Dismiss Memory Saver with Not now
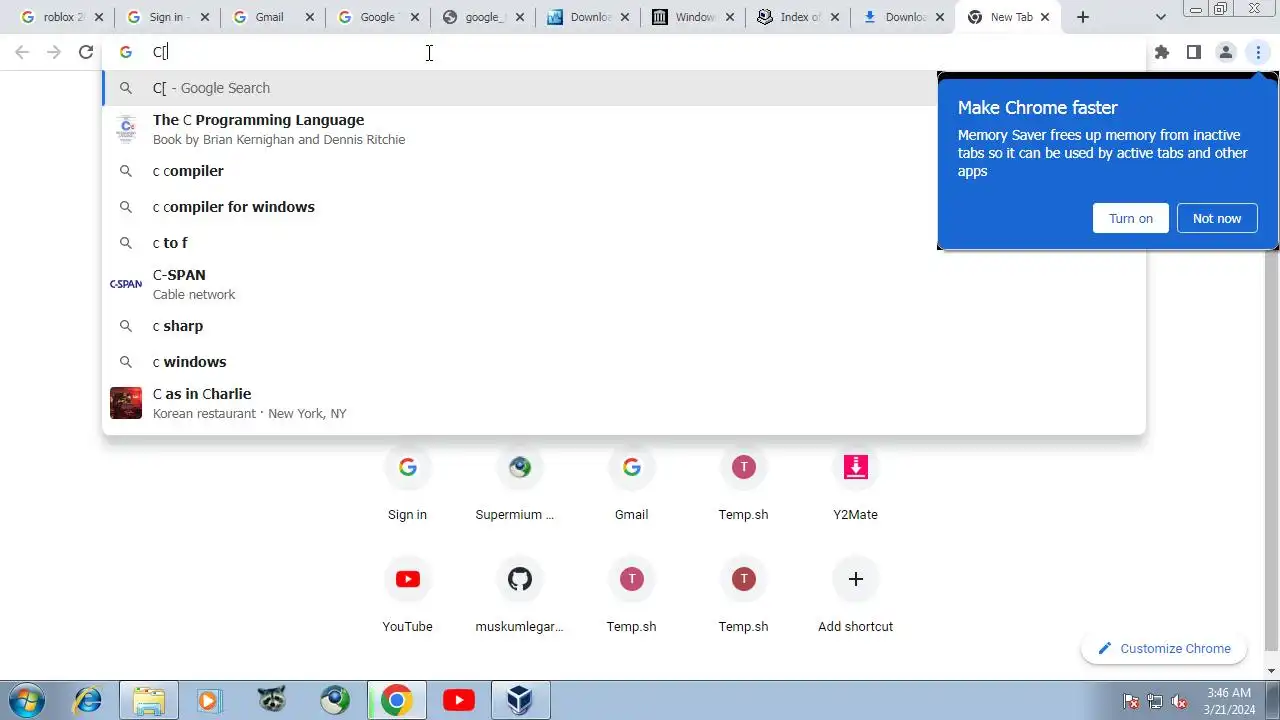Viewport: 1280px width, 720px height. click(x=1217, y=218)
